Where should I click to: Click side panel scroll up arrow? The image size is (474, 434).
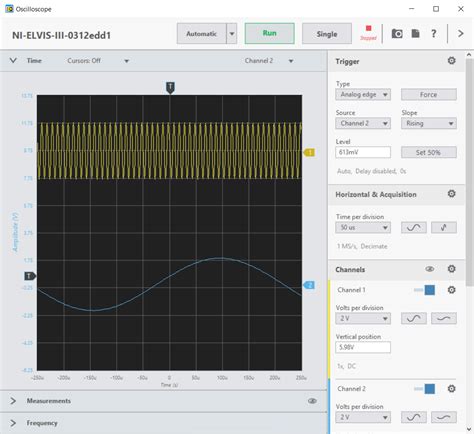[x=469, y=55]
